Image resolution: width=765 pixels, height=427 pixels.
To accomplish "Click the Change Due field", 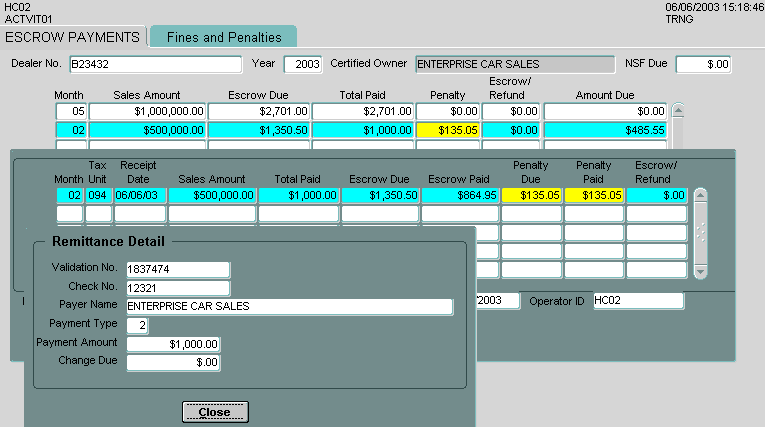I will [x=173, y=362].
